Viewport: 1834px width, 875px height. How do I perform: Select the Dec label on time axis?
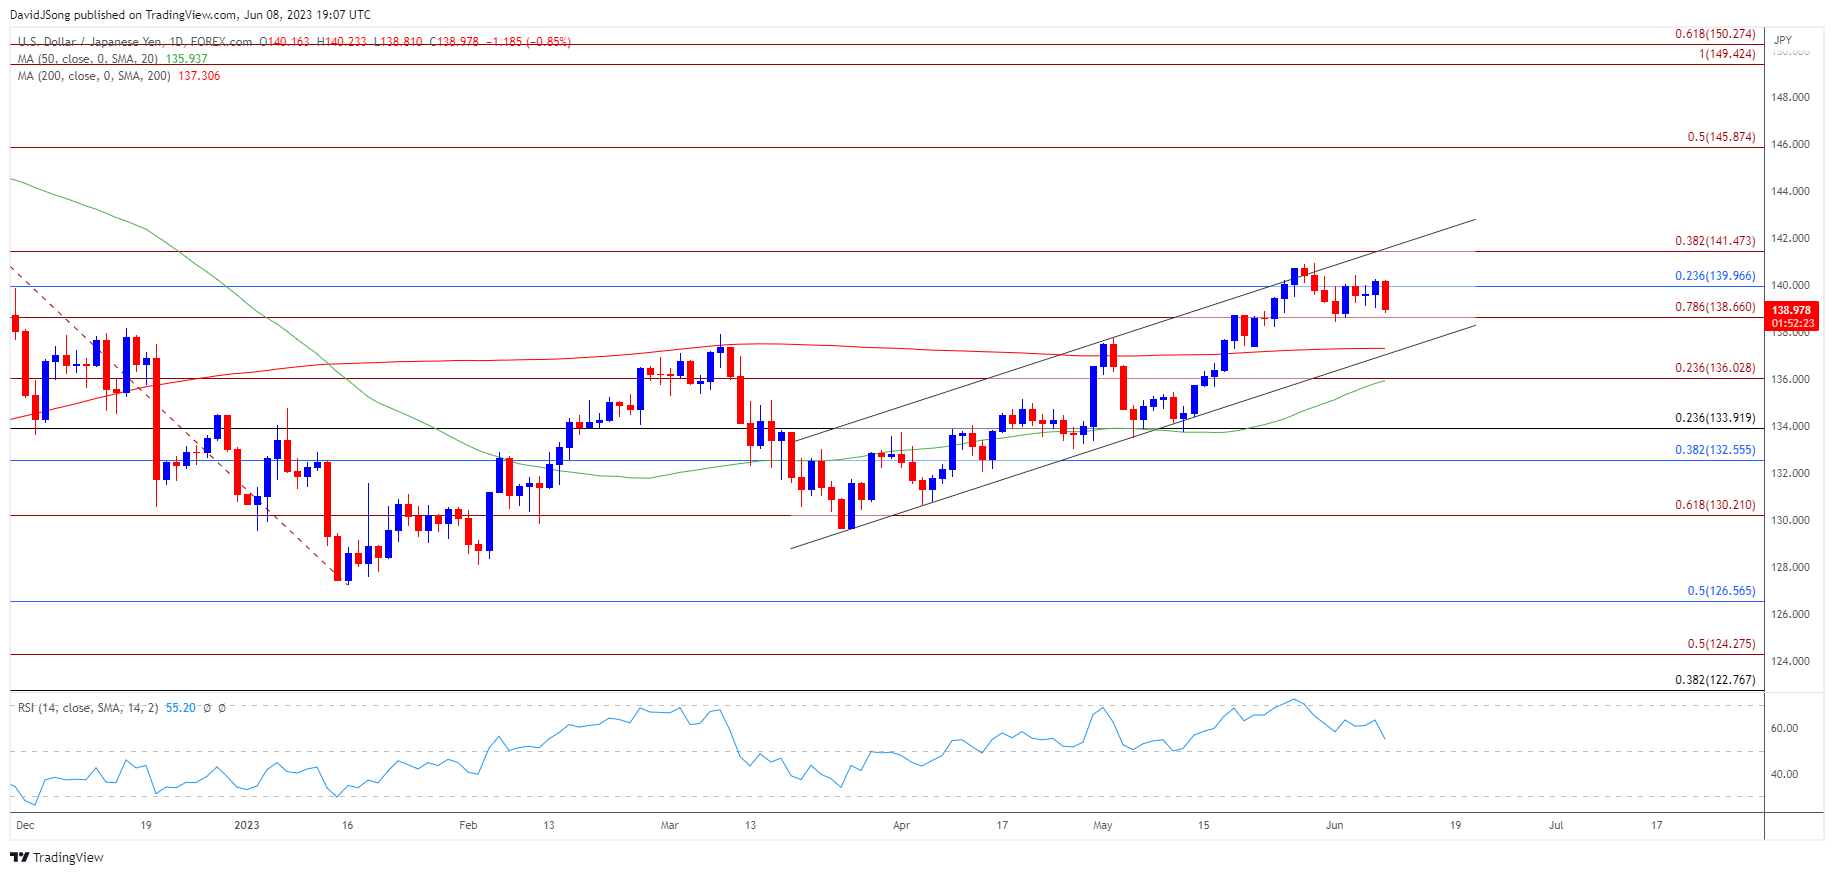(25, 825)
